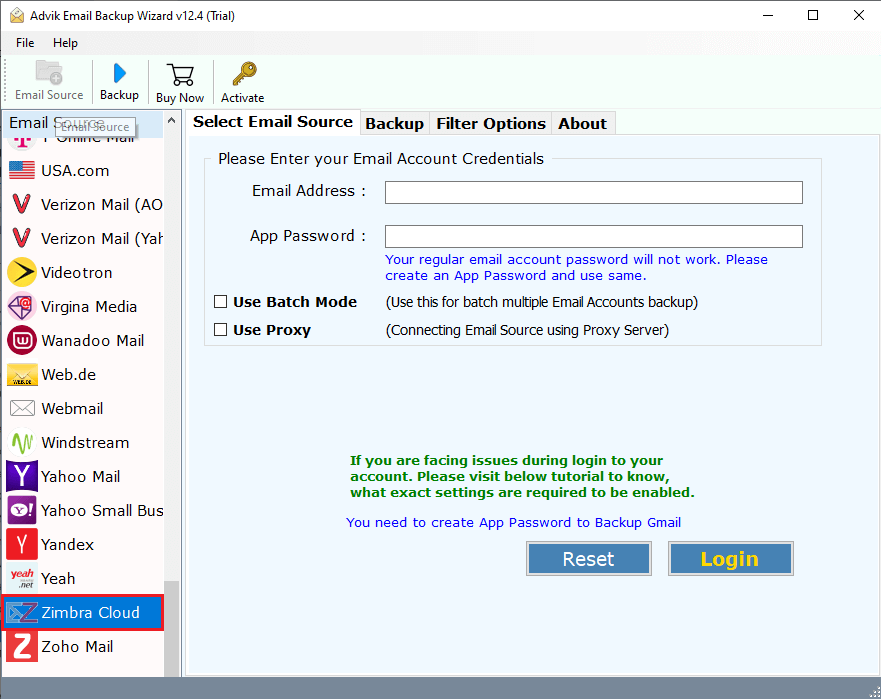Select the Zoho Mail list entry text

(77, 647)
